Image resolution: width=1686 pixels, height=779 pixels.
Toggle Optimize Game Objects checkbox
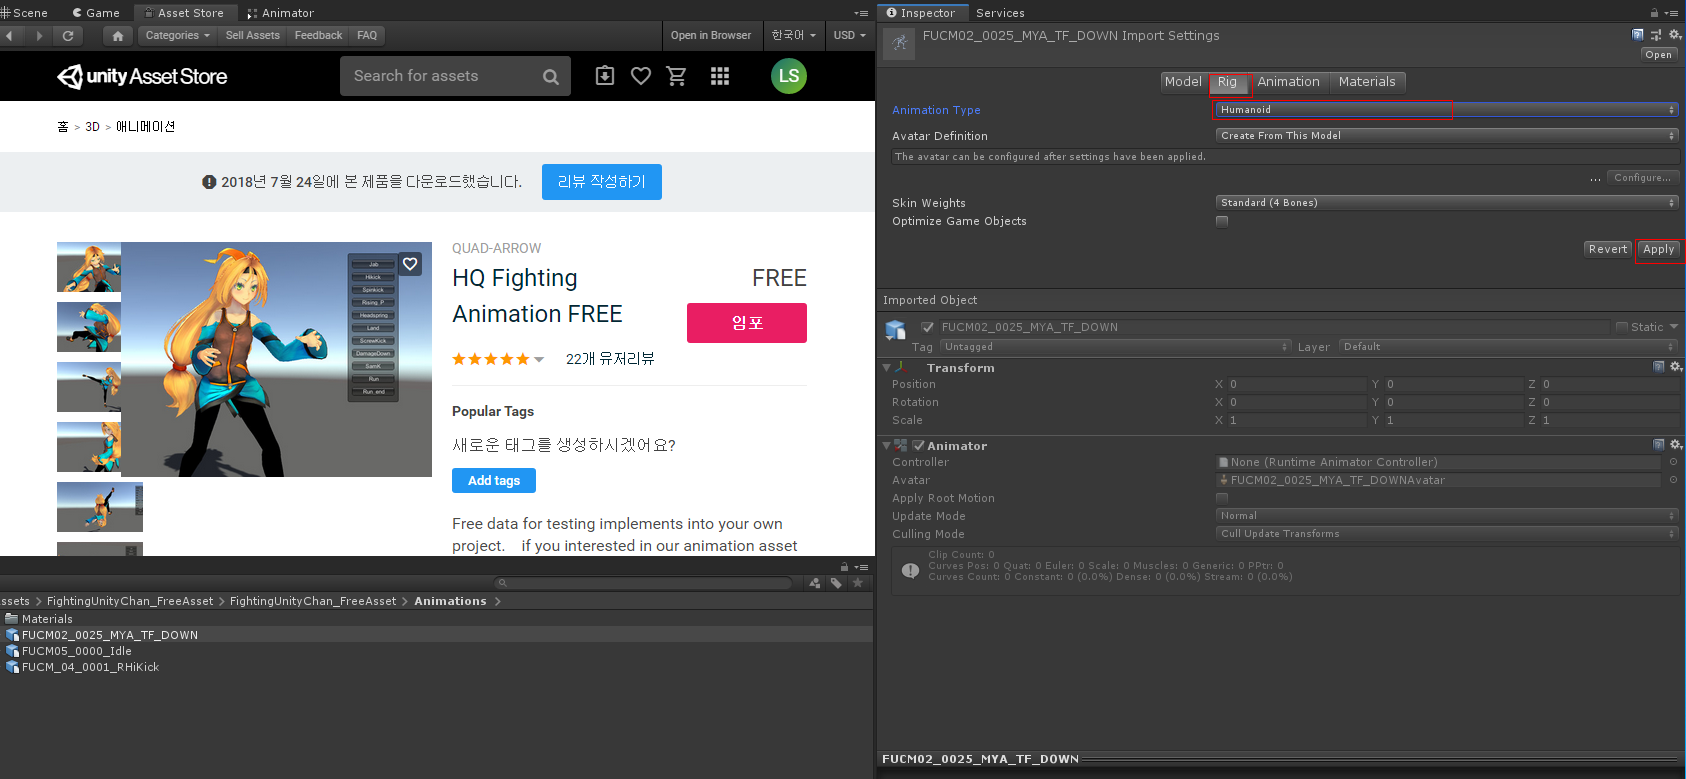pyautogui.click(x=1222, y=221)
